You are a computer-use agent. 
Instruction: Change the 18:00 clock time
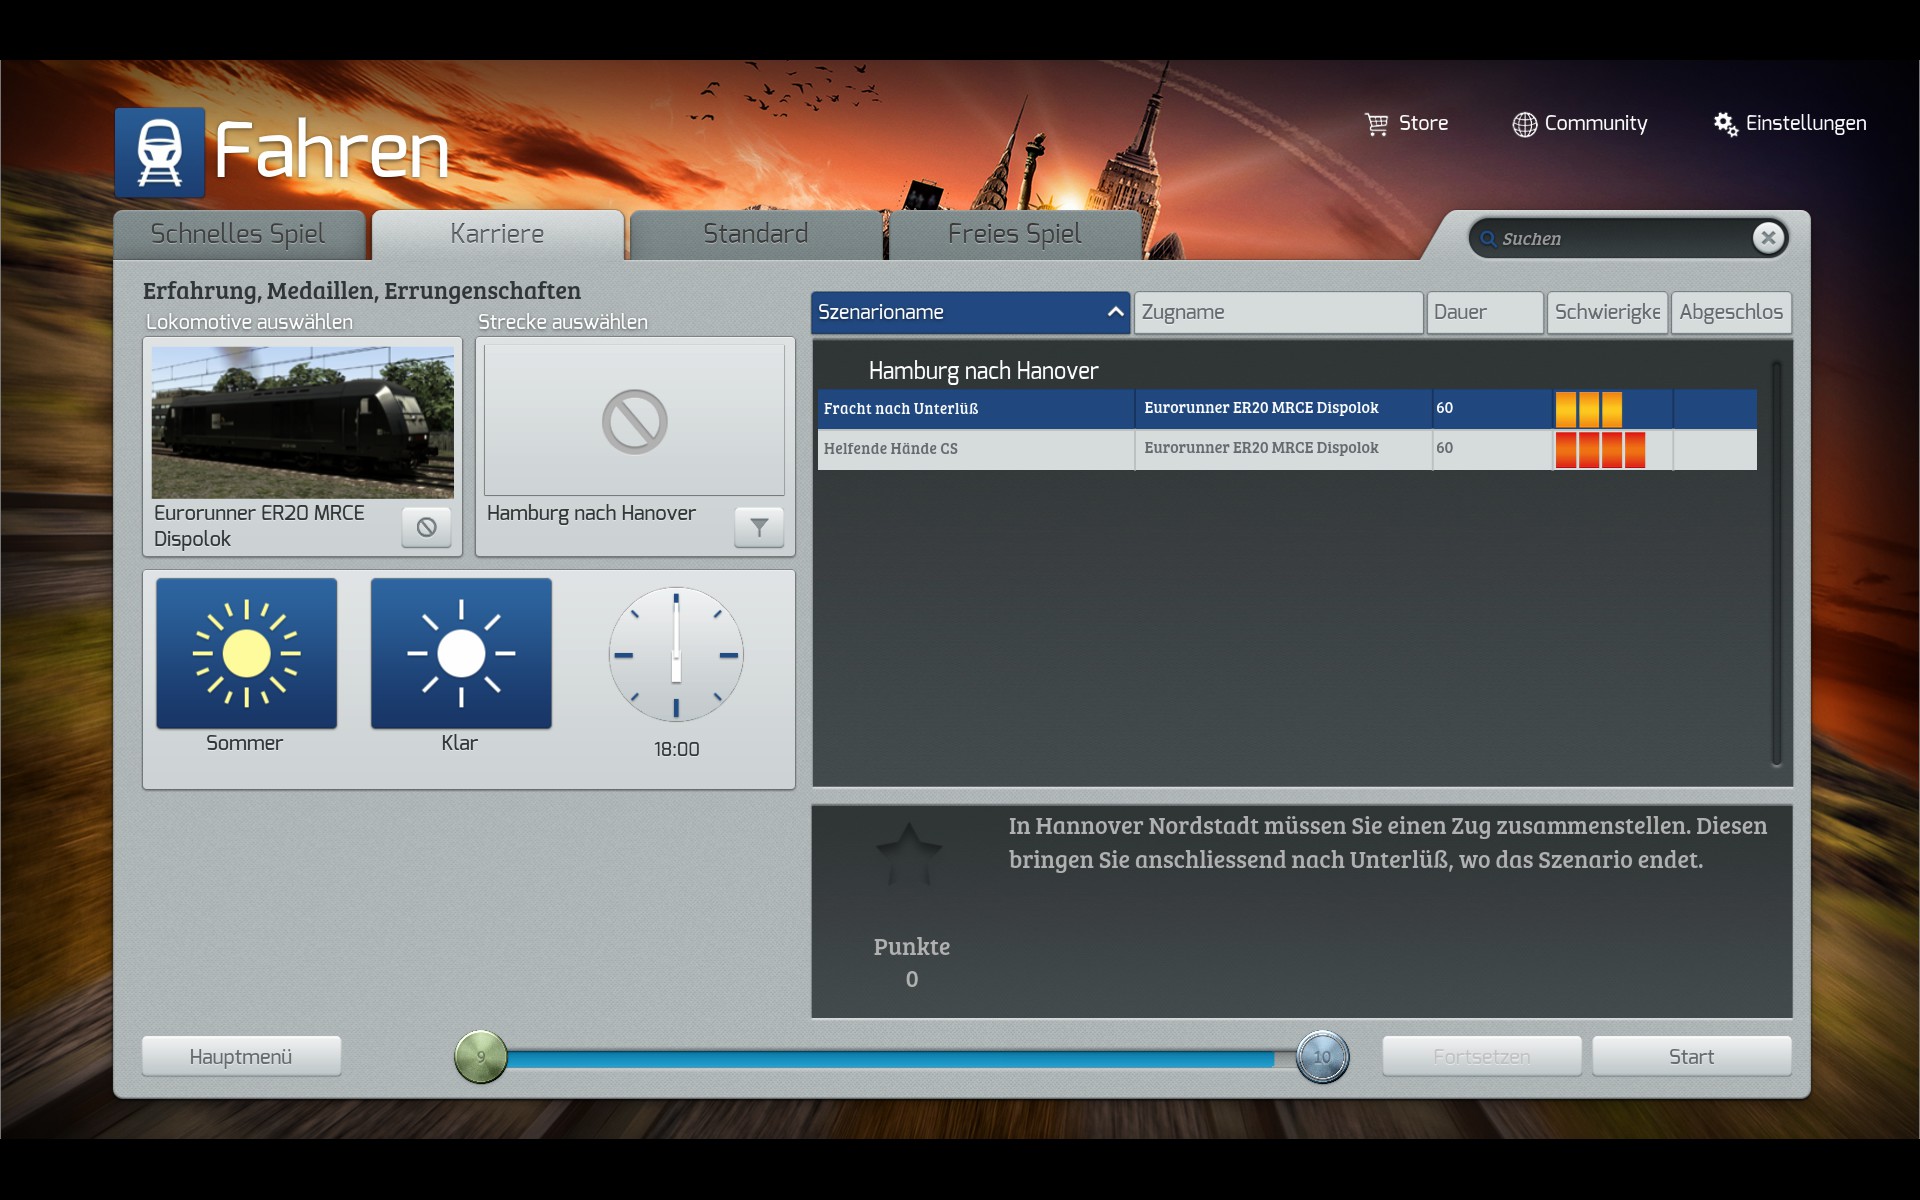pos(676,655)
